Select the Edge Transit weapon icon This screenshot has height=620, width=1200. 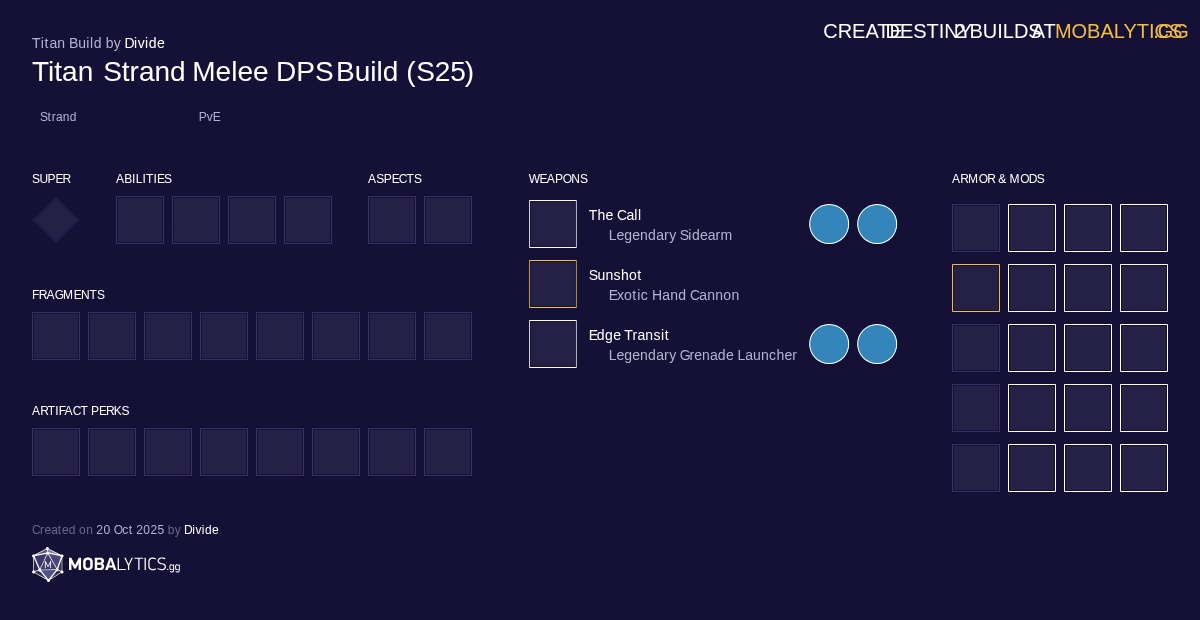(553, 344)
